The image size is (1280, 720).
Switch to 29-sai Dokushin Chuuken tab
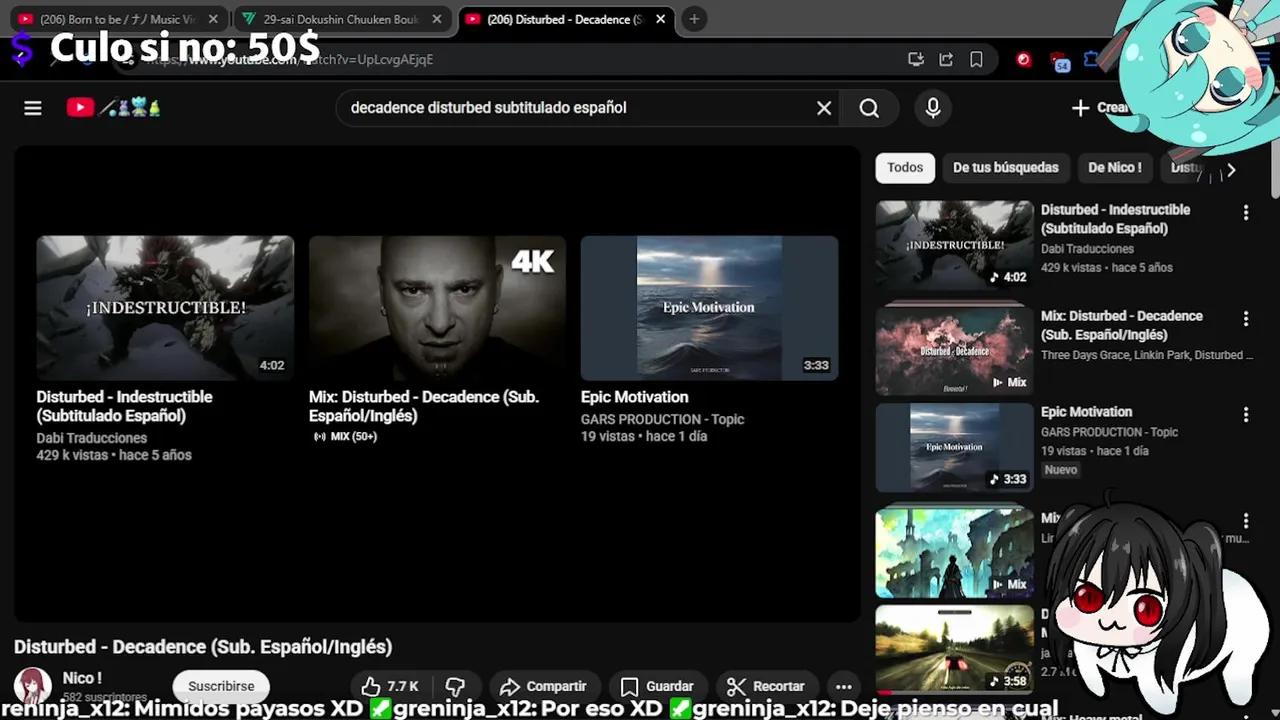tap(340, 19)
